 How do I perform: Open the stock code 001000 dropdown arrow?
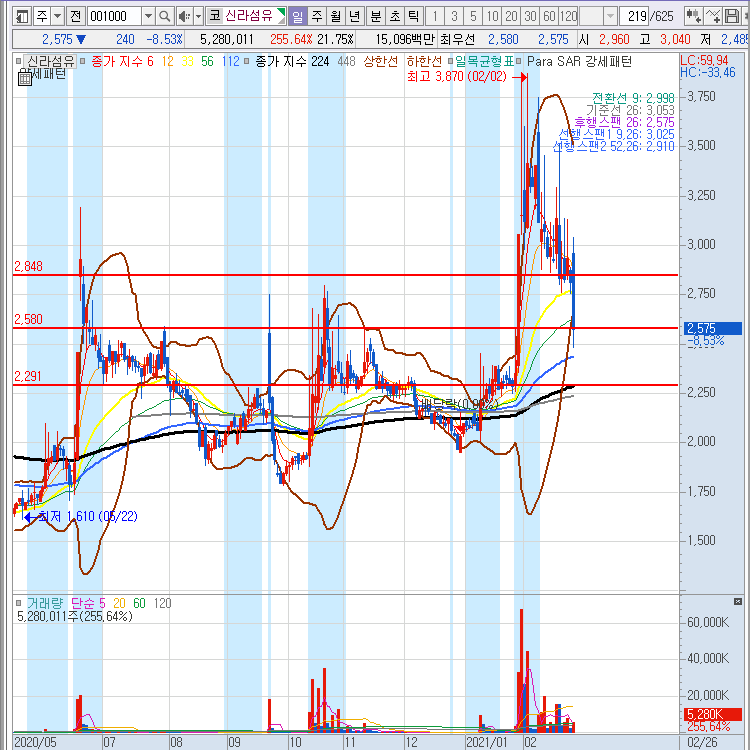pos(148,17)
